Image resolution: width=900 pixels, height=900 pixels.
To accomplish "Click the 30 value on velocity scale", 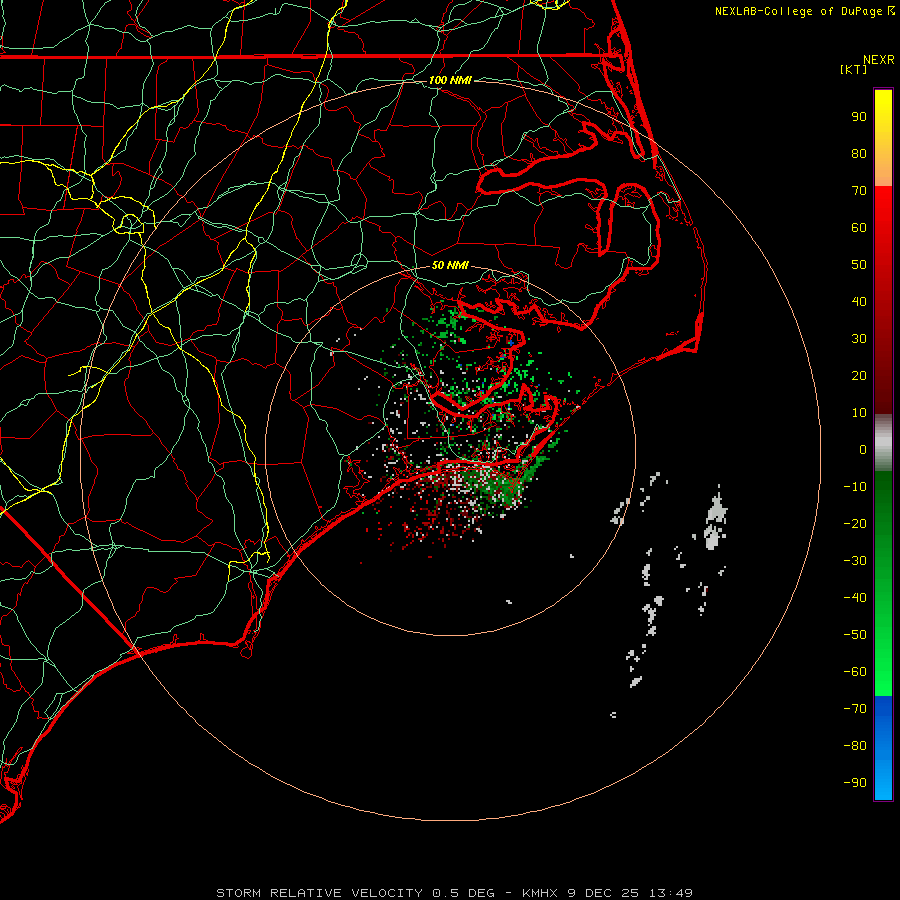I will (x=859, y=339).
